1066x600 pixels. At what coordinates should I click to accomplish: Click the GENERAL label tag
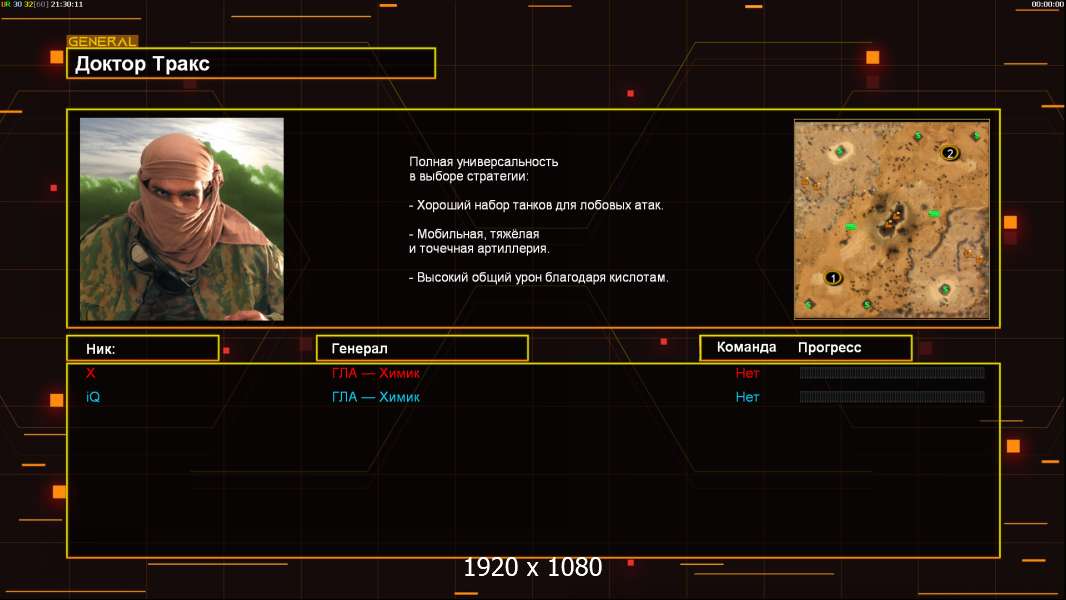102,41
